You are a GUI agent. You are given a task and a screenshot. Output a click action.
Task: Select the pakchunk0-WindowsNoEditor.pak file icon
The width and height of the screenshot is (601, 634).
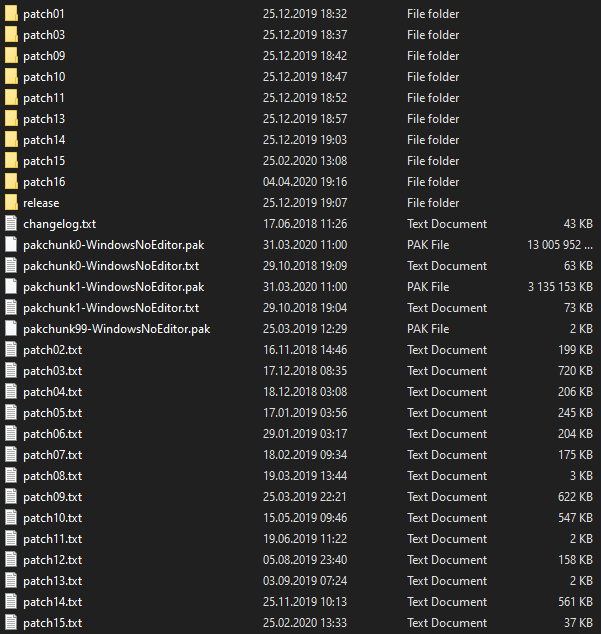click(11, 245)
